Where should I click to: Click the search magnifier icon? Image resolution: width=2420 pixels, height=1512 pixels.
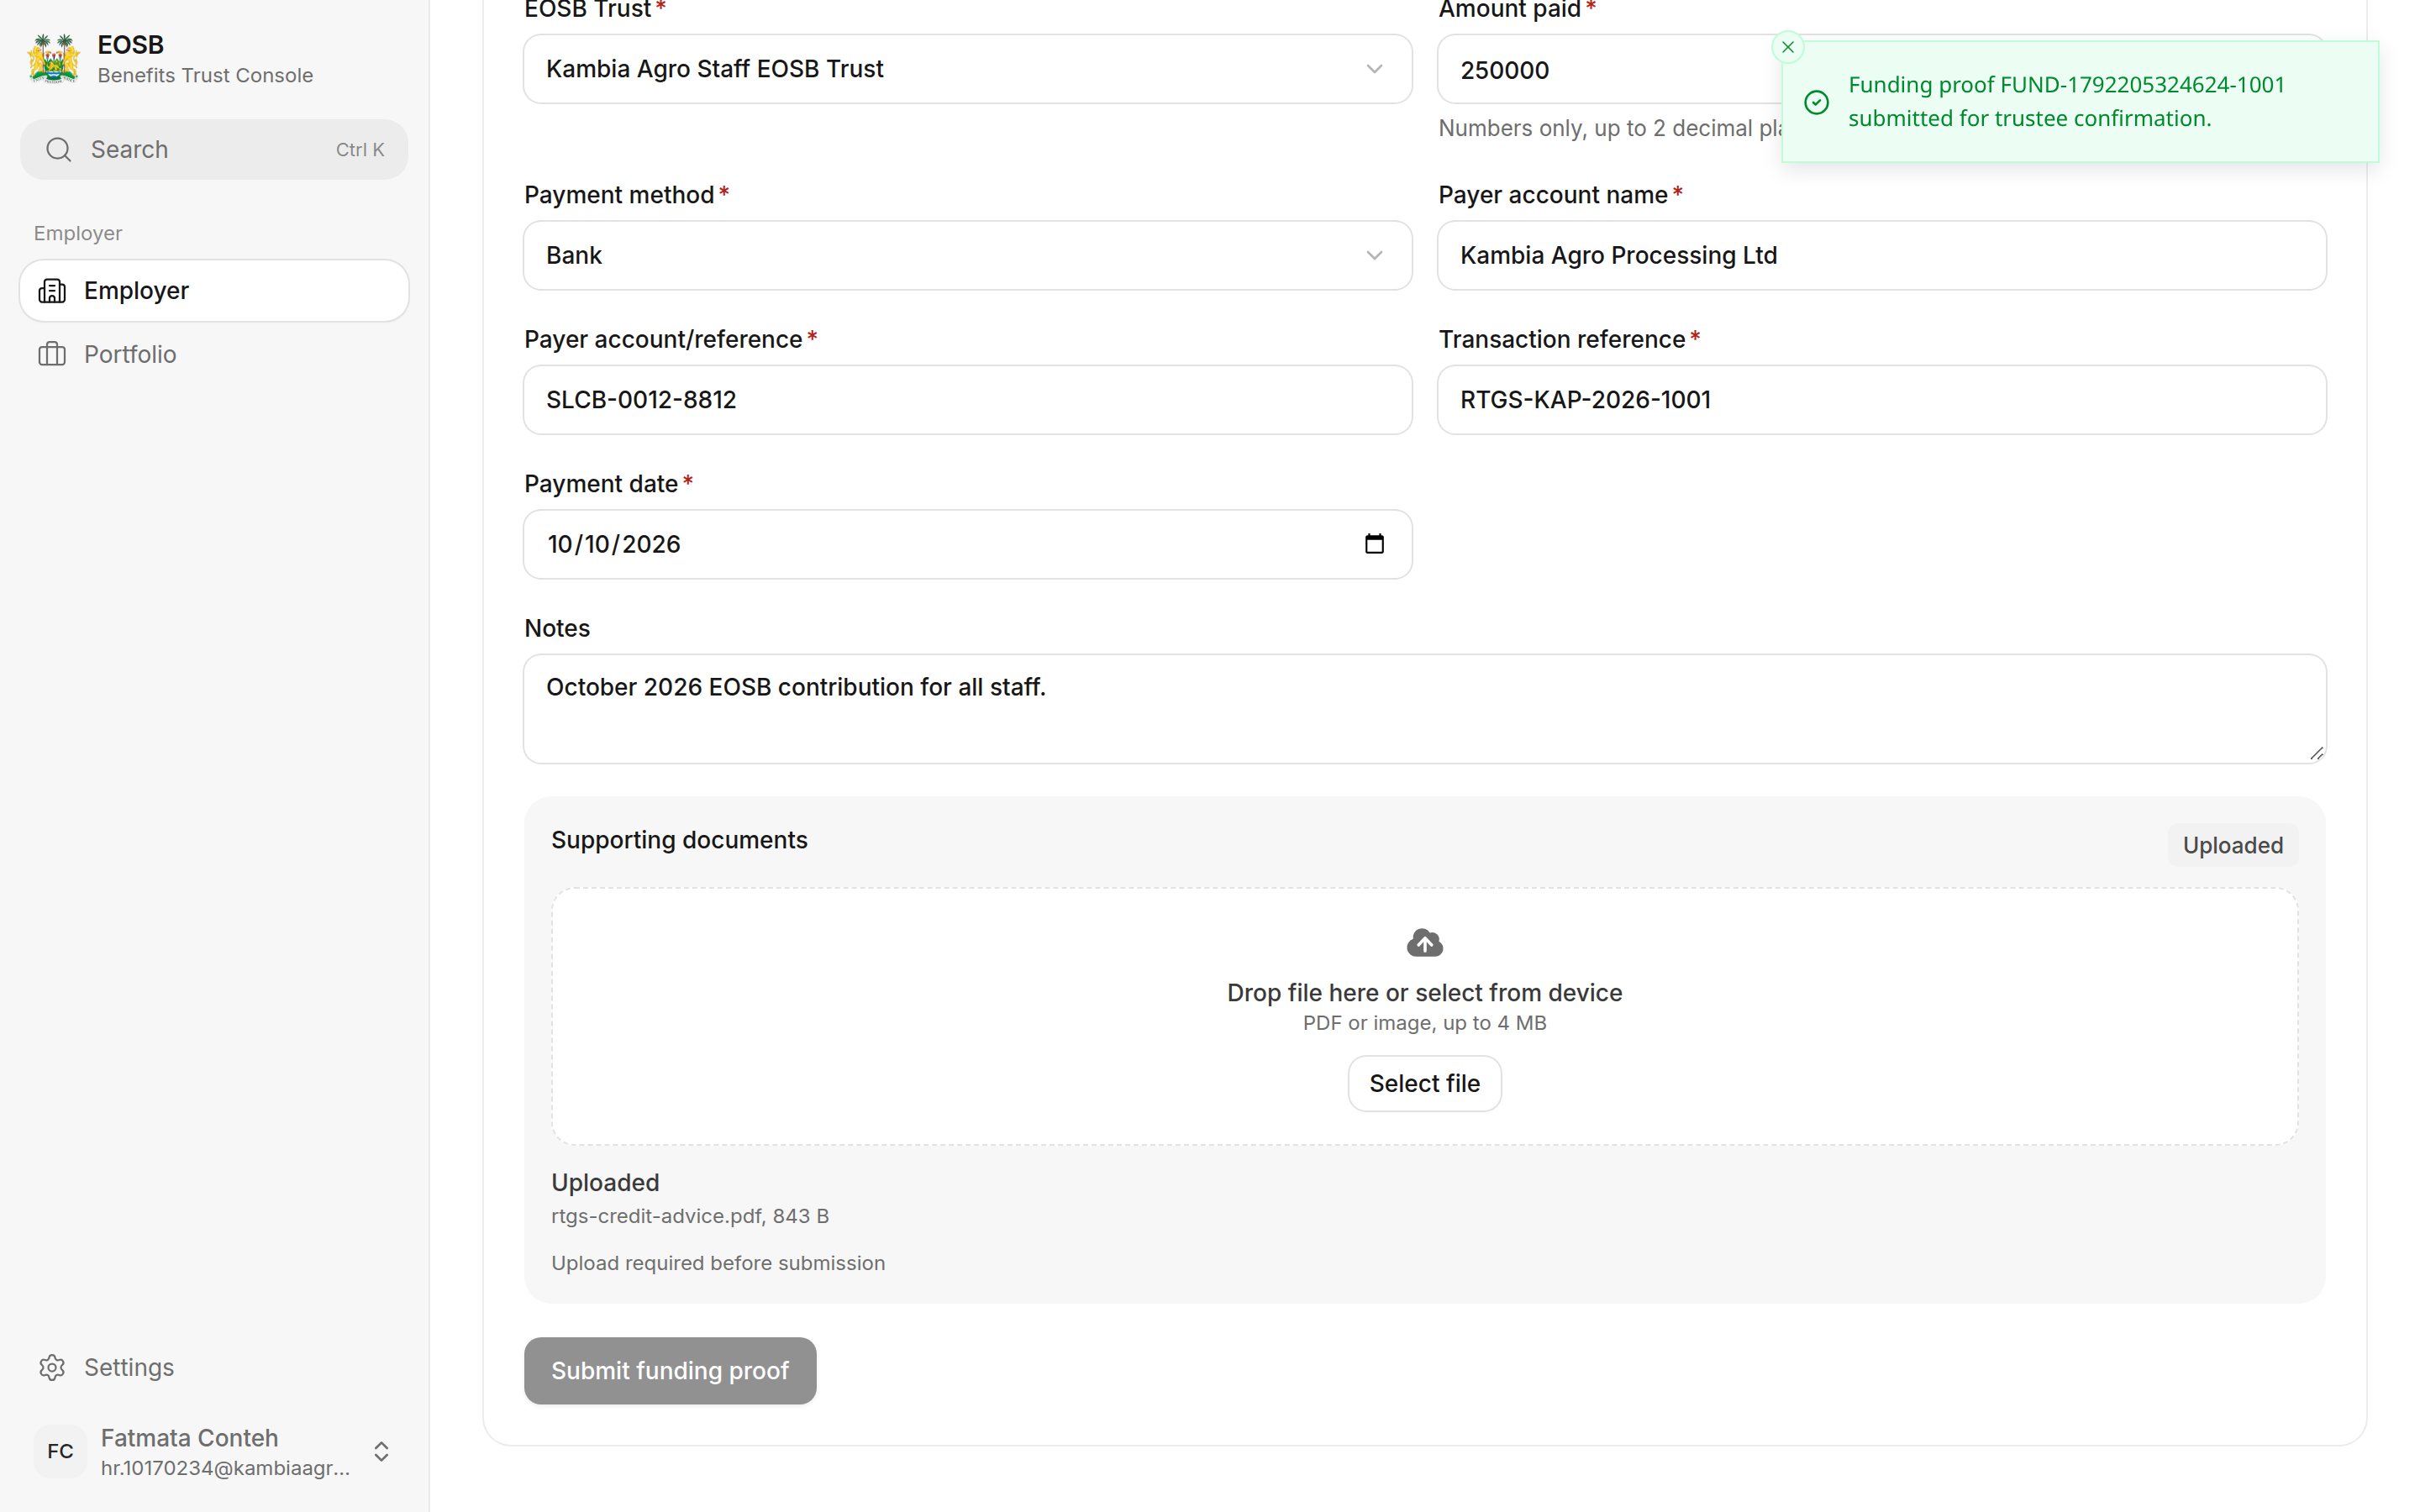coord(59,150)
